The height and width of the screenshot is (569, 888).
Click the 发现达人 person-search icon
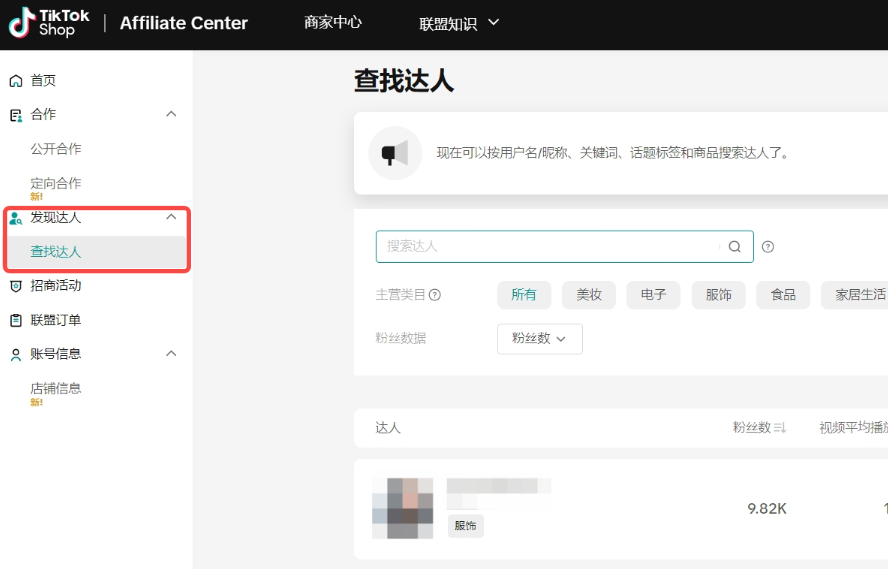point(16,218)
